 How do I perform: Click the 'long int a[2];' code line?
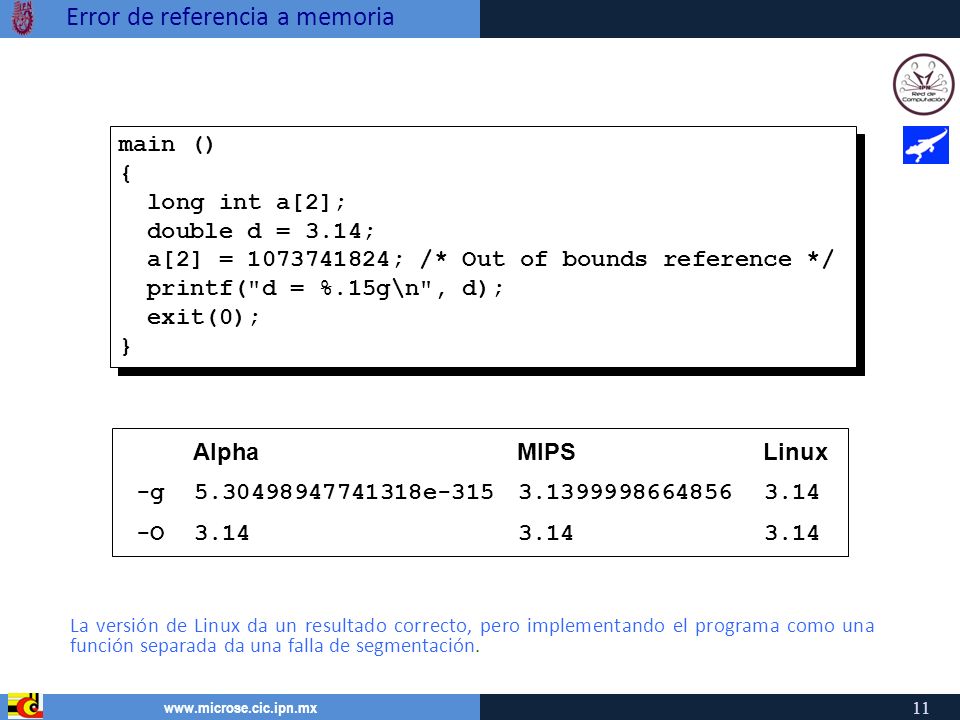(246, 202)
